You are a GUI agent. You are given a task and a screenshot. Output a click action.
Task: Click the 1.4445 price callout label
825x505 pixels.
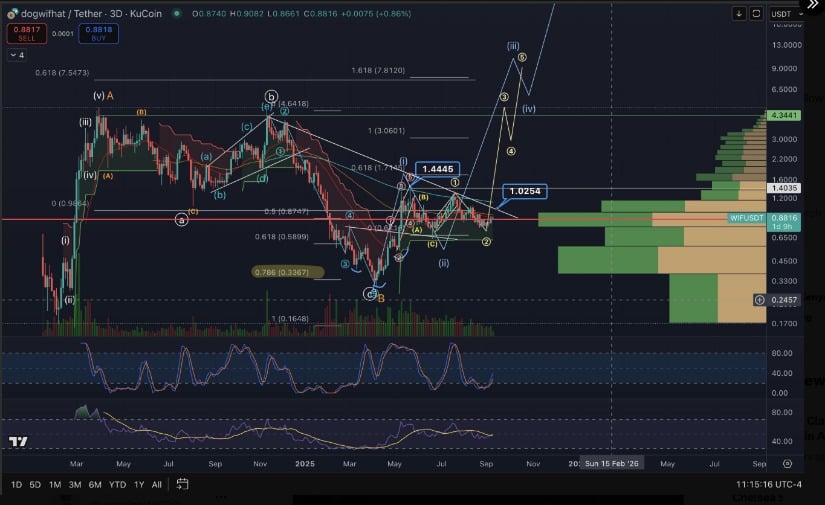[438, 169]
